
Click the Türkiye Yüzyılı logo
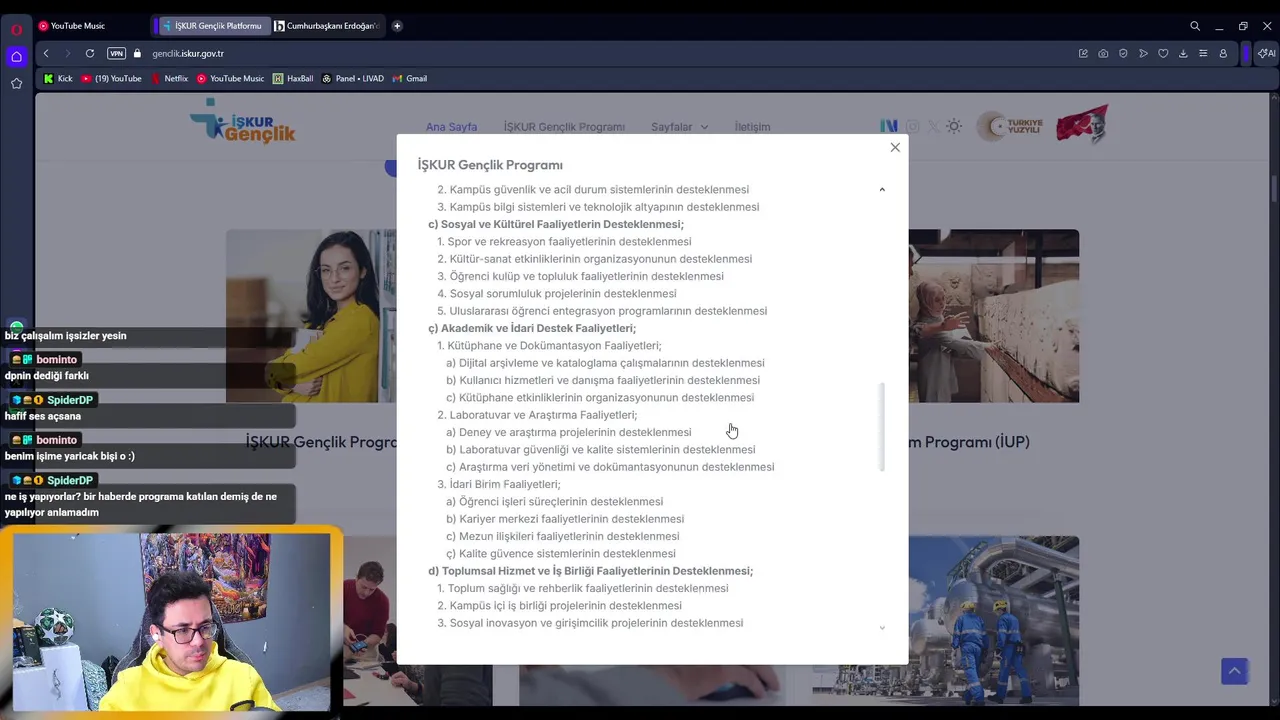click(x=1010, y=126)
